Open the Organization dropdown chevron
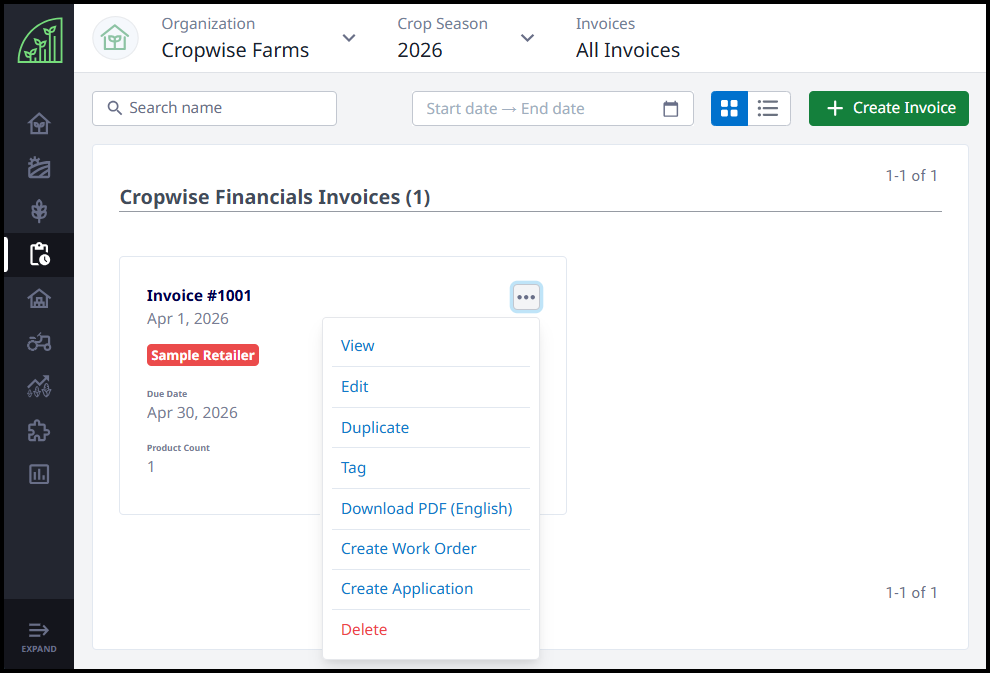The width and height of the screenshot is (990, 673). (349, 38)
